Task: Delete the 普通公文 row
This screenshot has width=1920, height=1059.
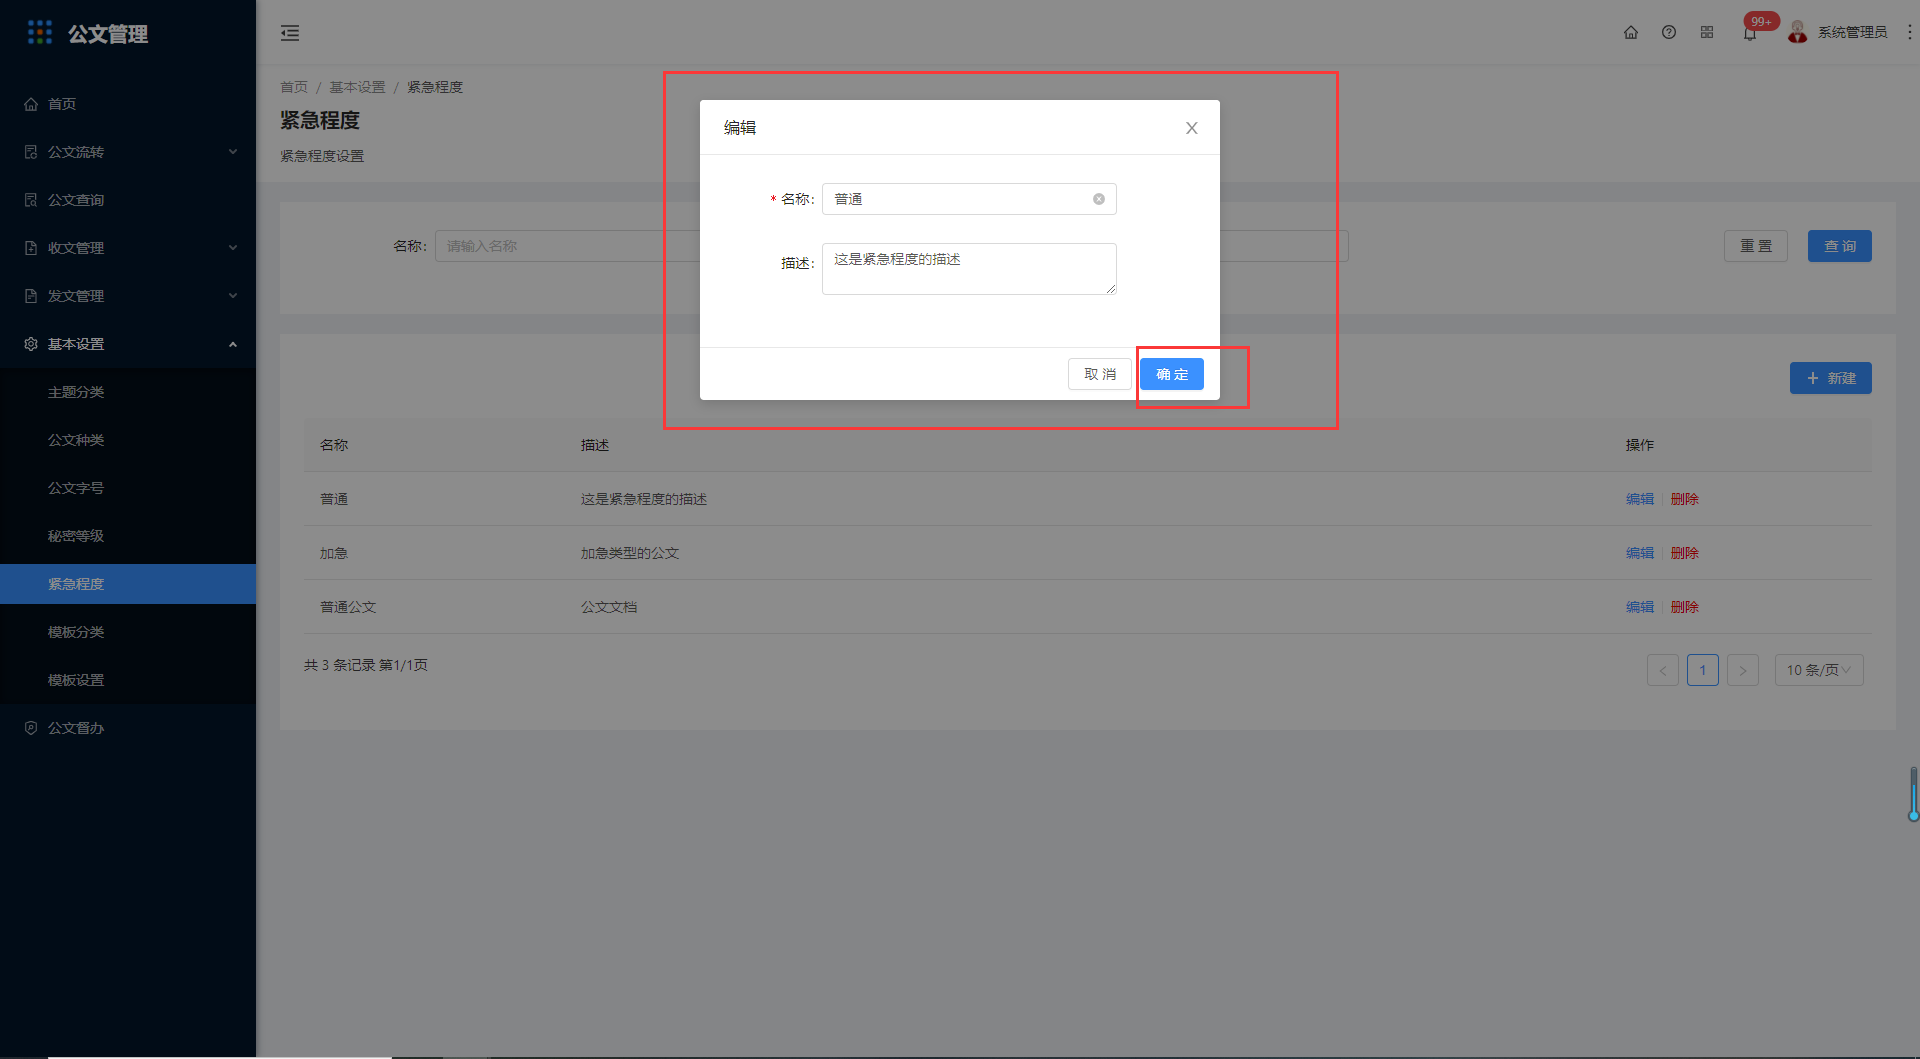Action: pos(1685,607)
